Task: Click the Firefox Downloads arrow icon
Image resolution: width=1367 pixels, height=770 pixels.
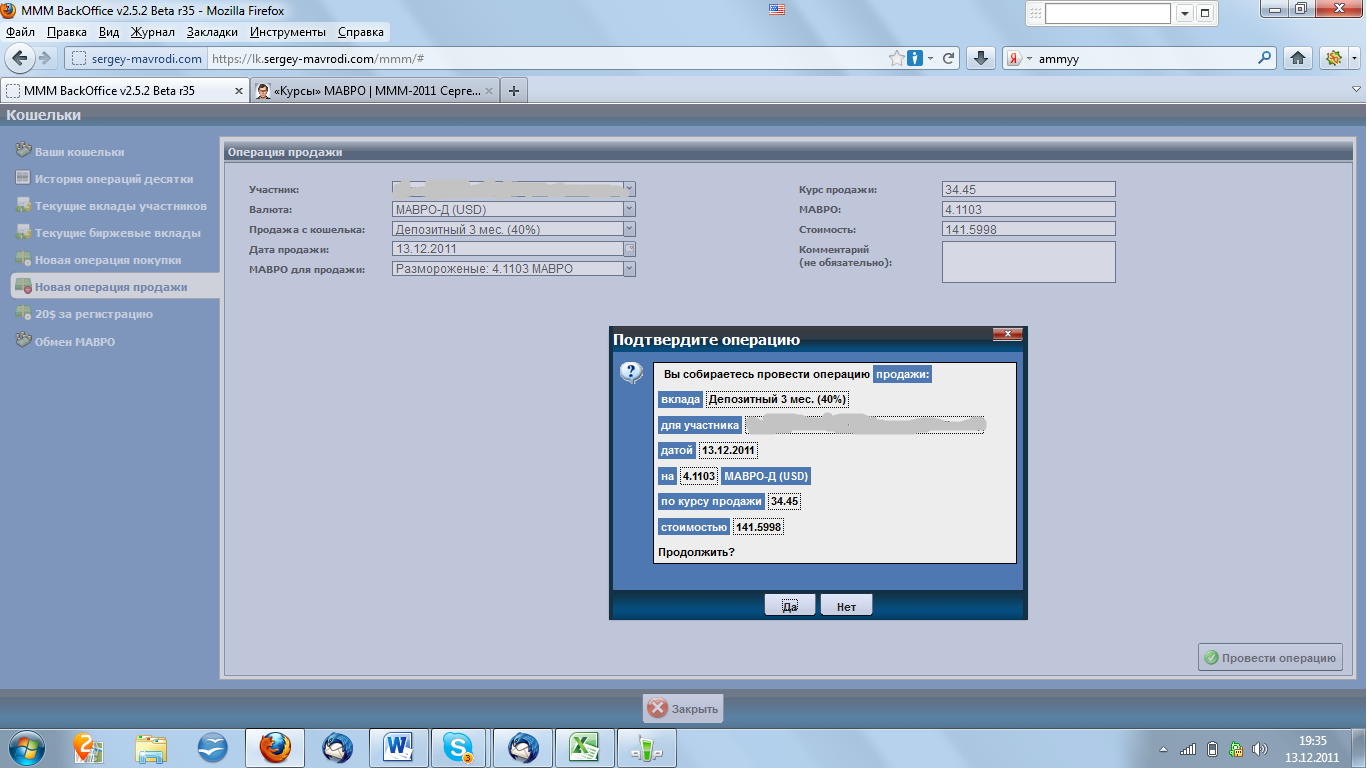Action: coord(981,58)
